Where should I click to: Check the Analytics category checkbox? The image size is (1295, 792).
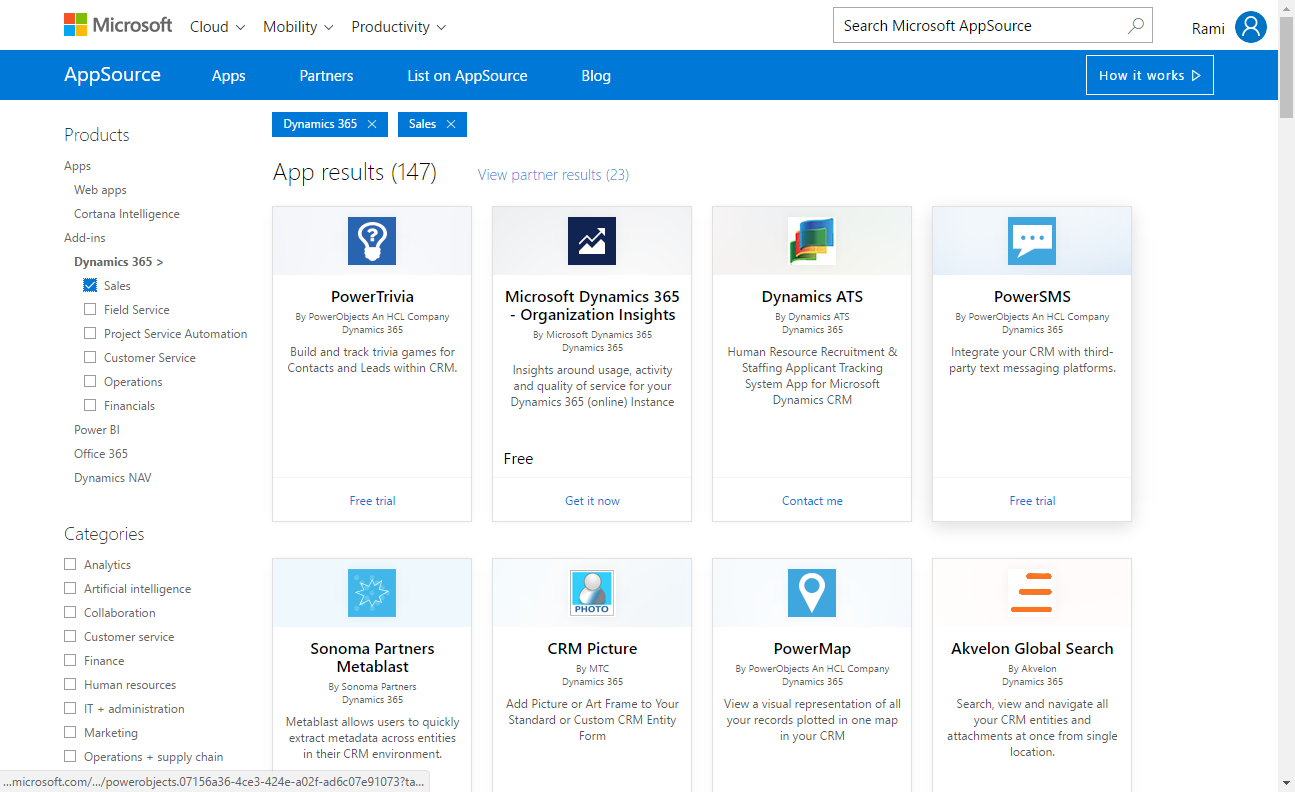click(70, 565)
